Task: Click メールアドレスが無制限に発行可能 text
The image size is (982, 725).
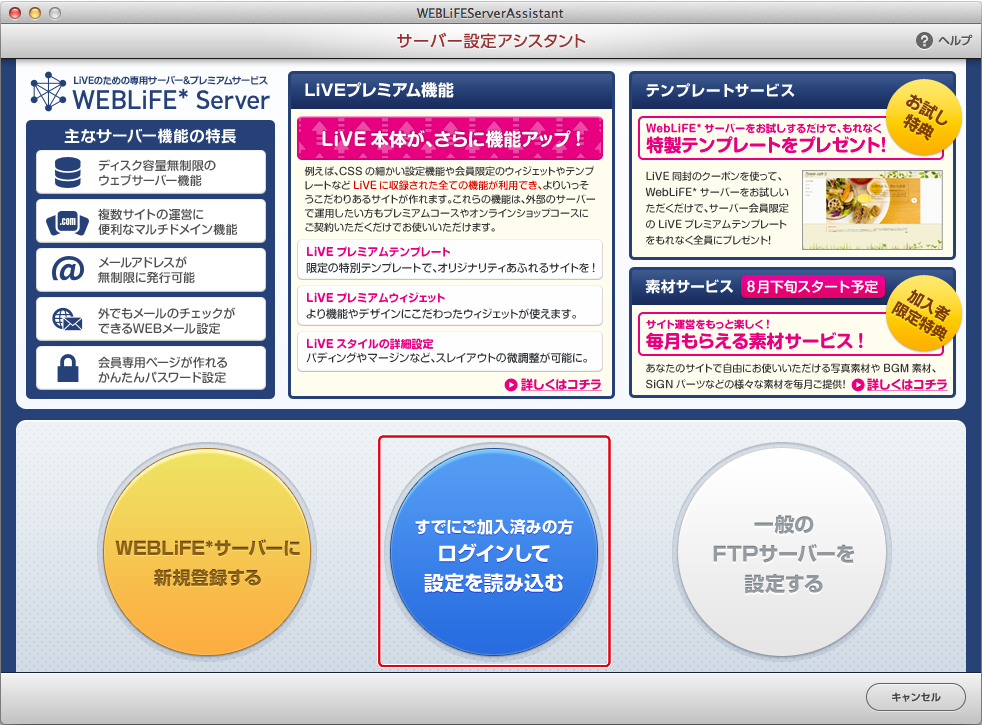Action: pyautogui.click(x=146, y=270)
